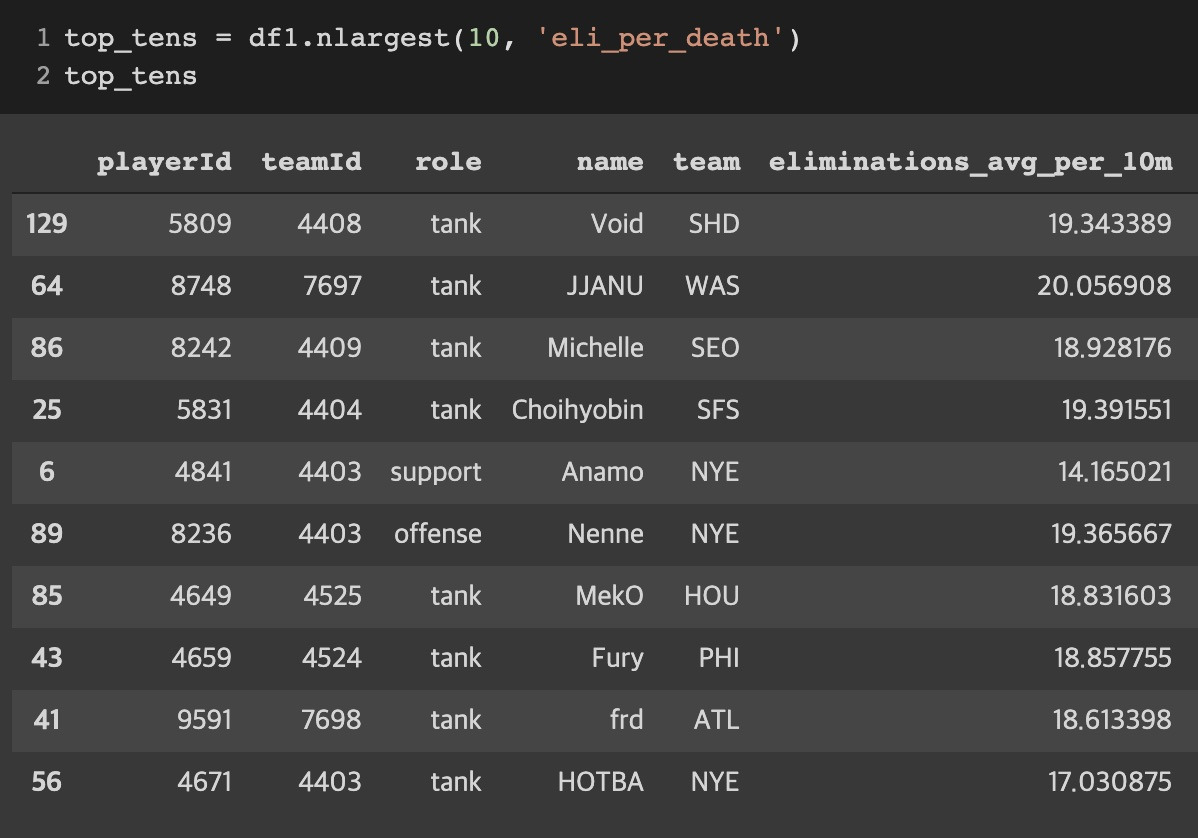
Task: Click the playerId column header
Action: tap(164, 162)
